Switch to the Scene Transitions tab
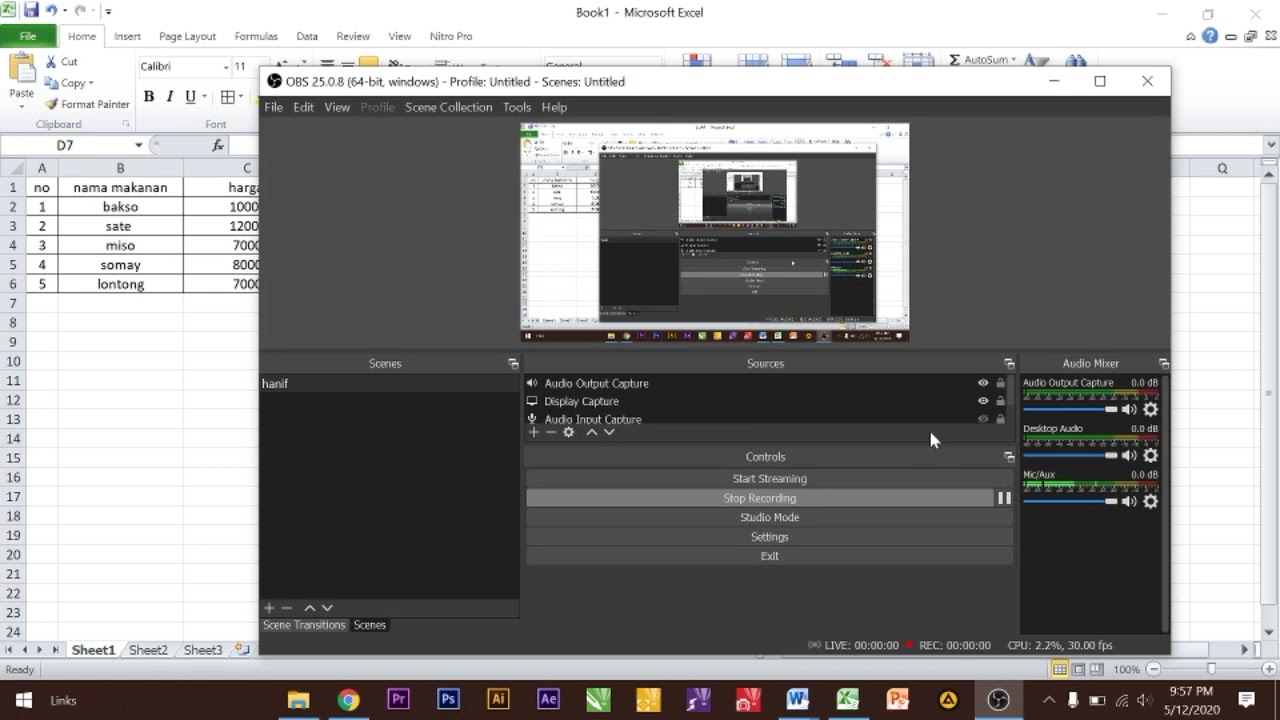The image size is (1280, 720). [x=304, y=625]
